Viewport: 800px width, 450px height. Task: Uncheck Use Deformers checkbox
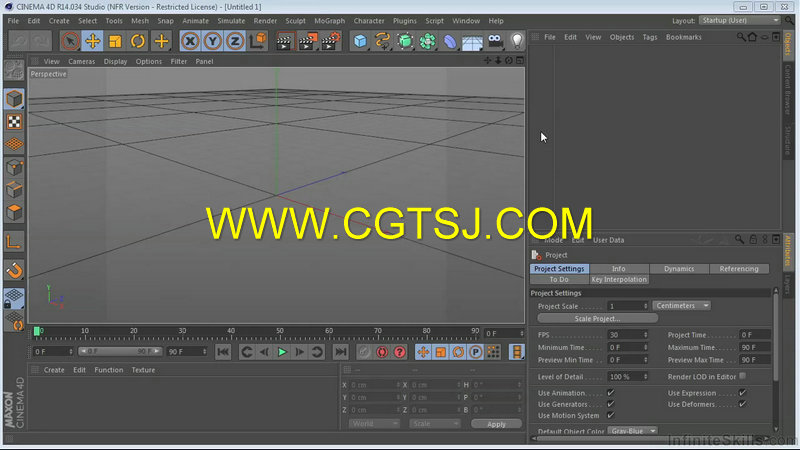tap(743, 404)
